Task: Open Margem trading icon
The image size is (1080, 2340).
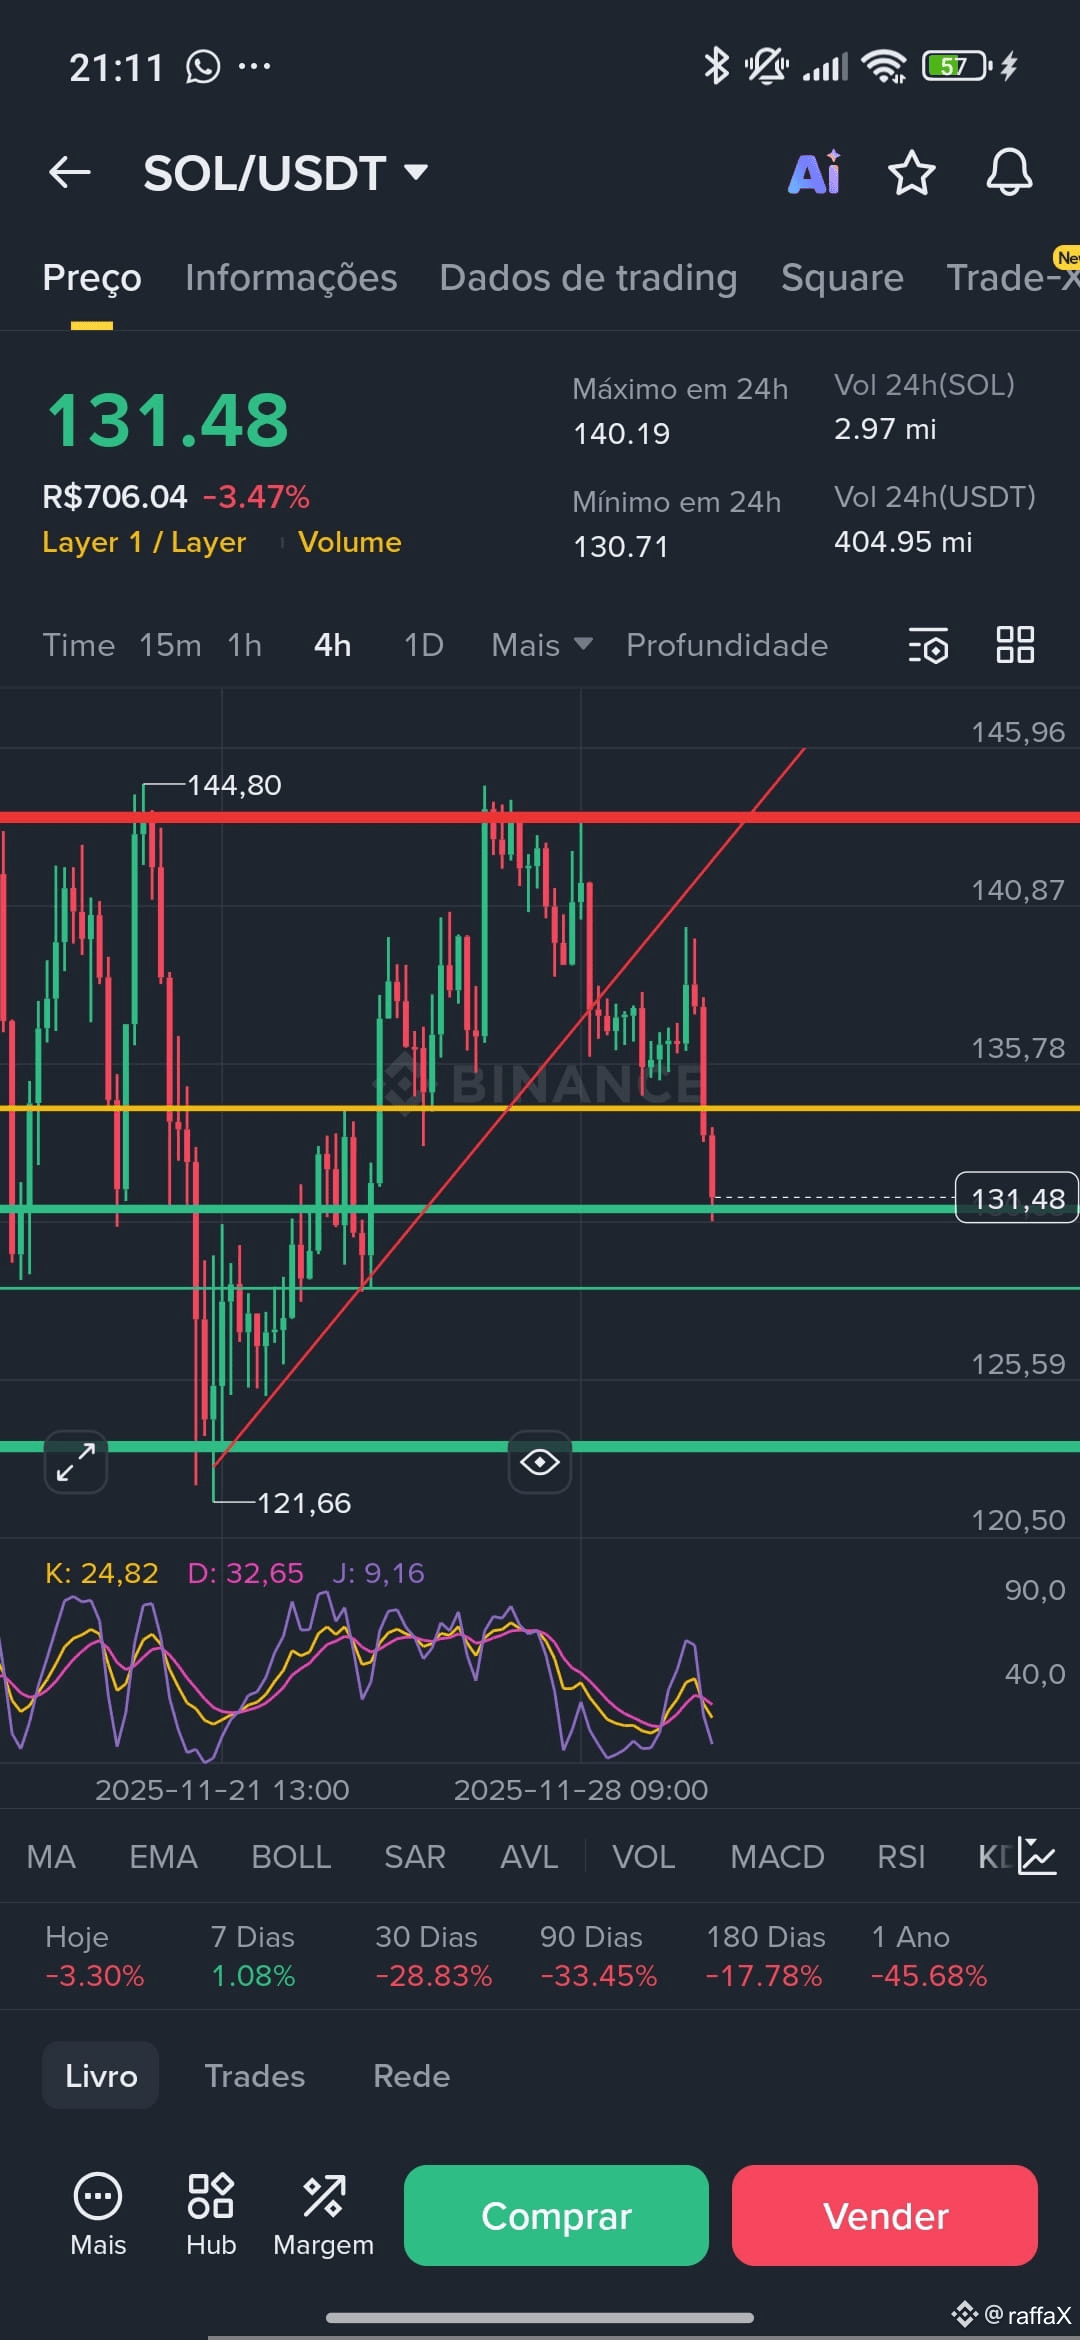Action: coord(323,2215)
